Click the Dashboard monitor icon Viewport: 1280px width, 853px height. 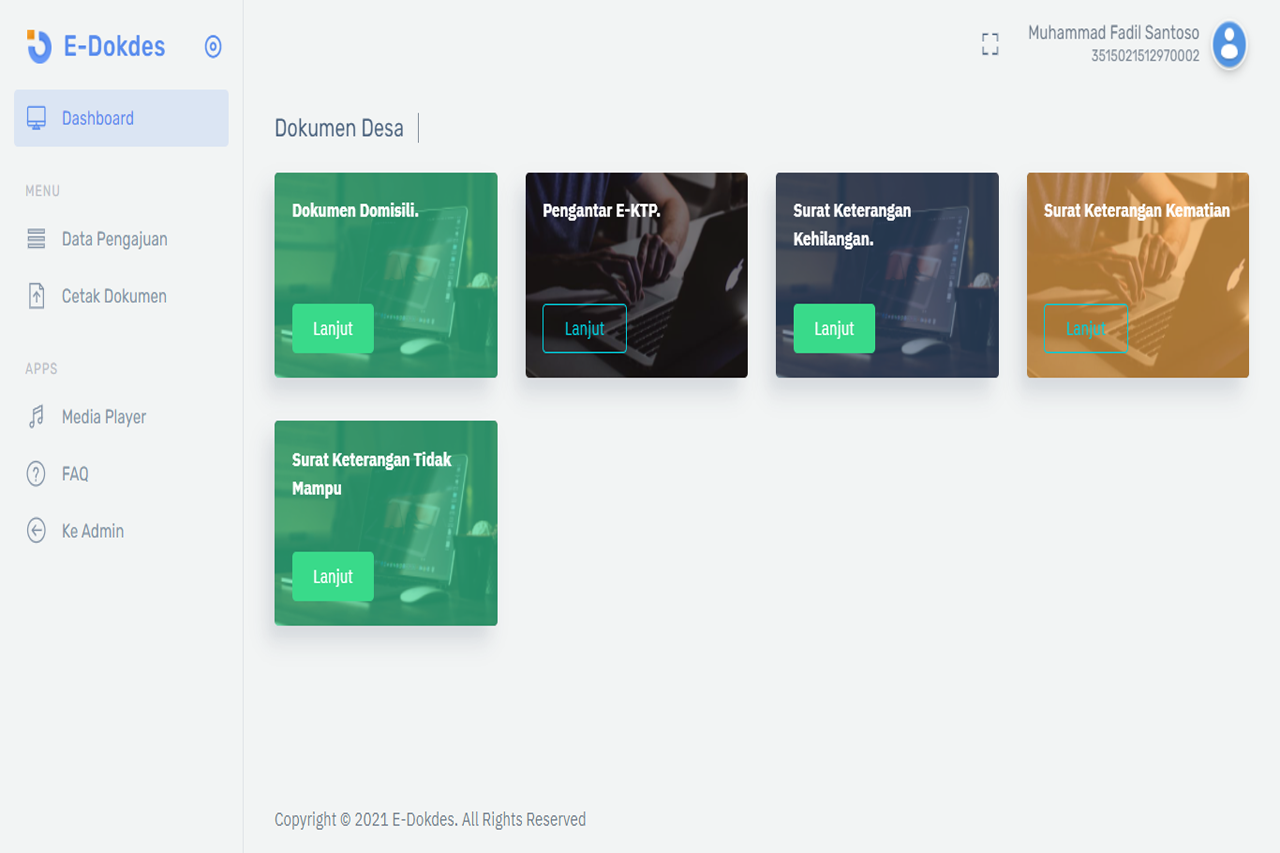[37, 118]
